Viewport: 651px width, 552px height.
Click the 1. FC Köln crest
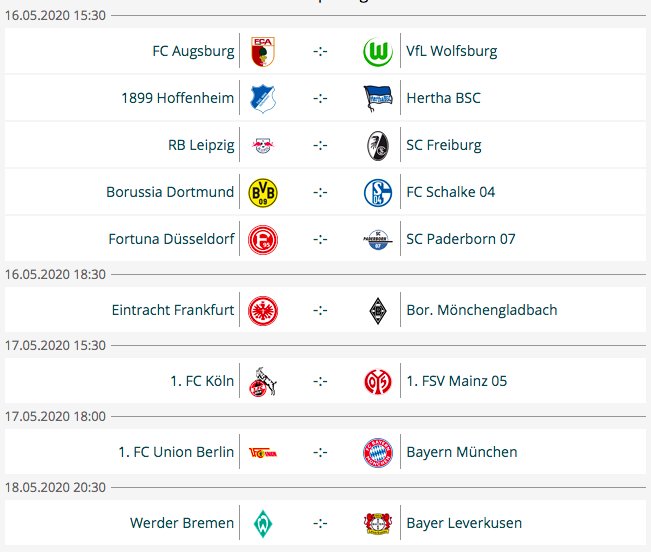[x=262, y=381]
